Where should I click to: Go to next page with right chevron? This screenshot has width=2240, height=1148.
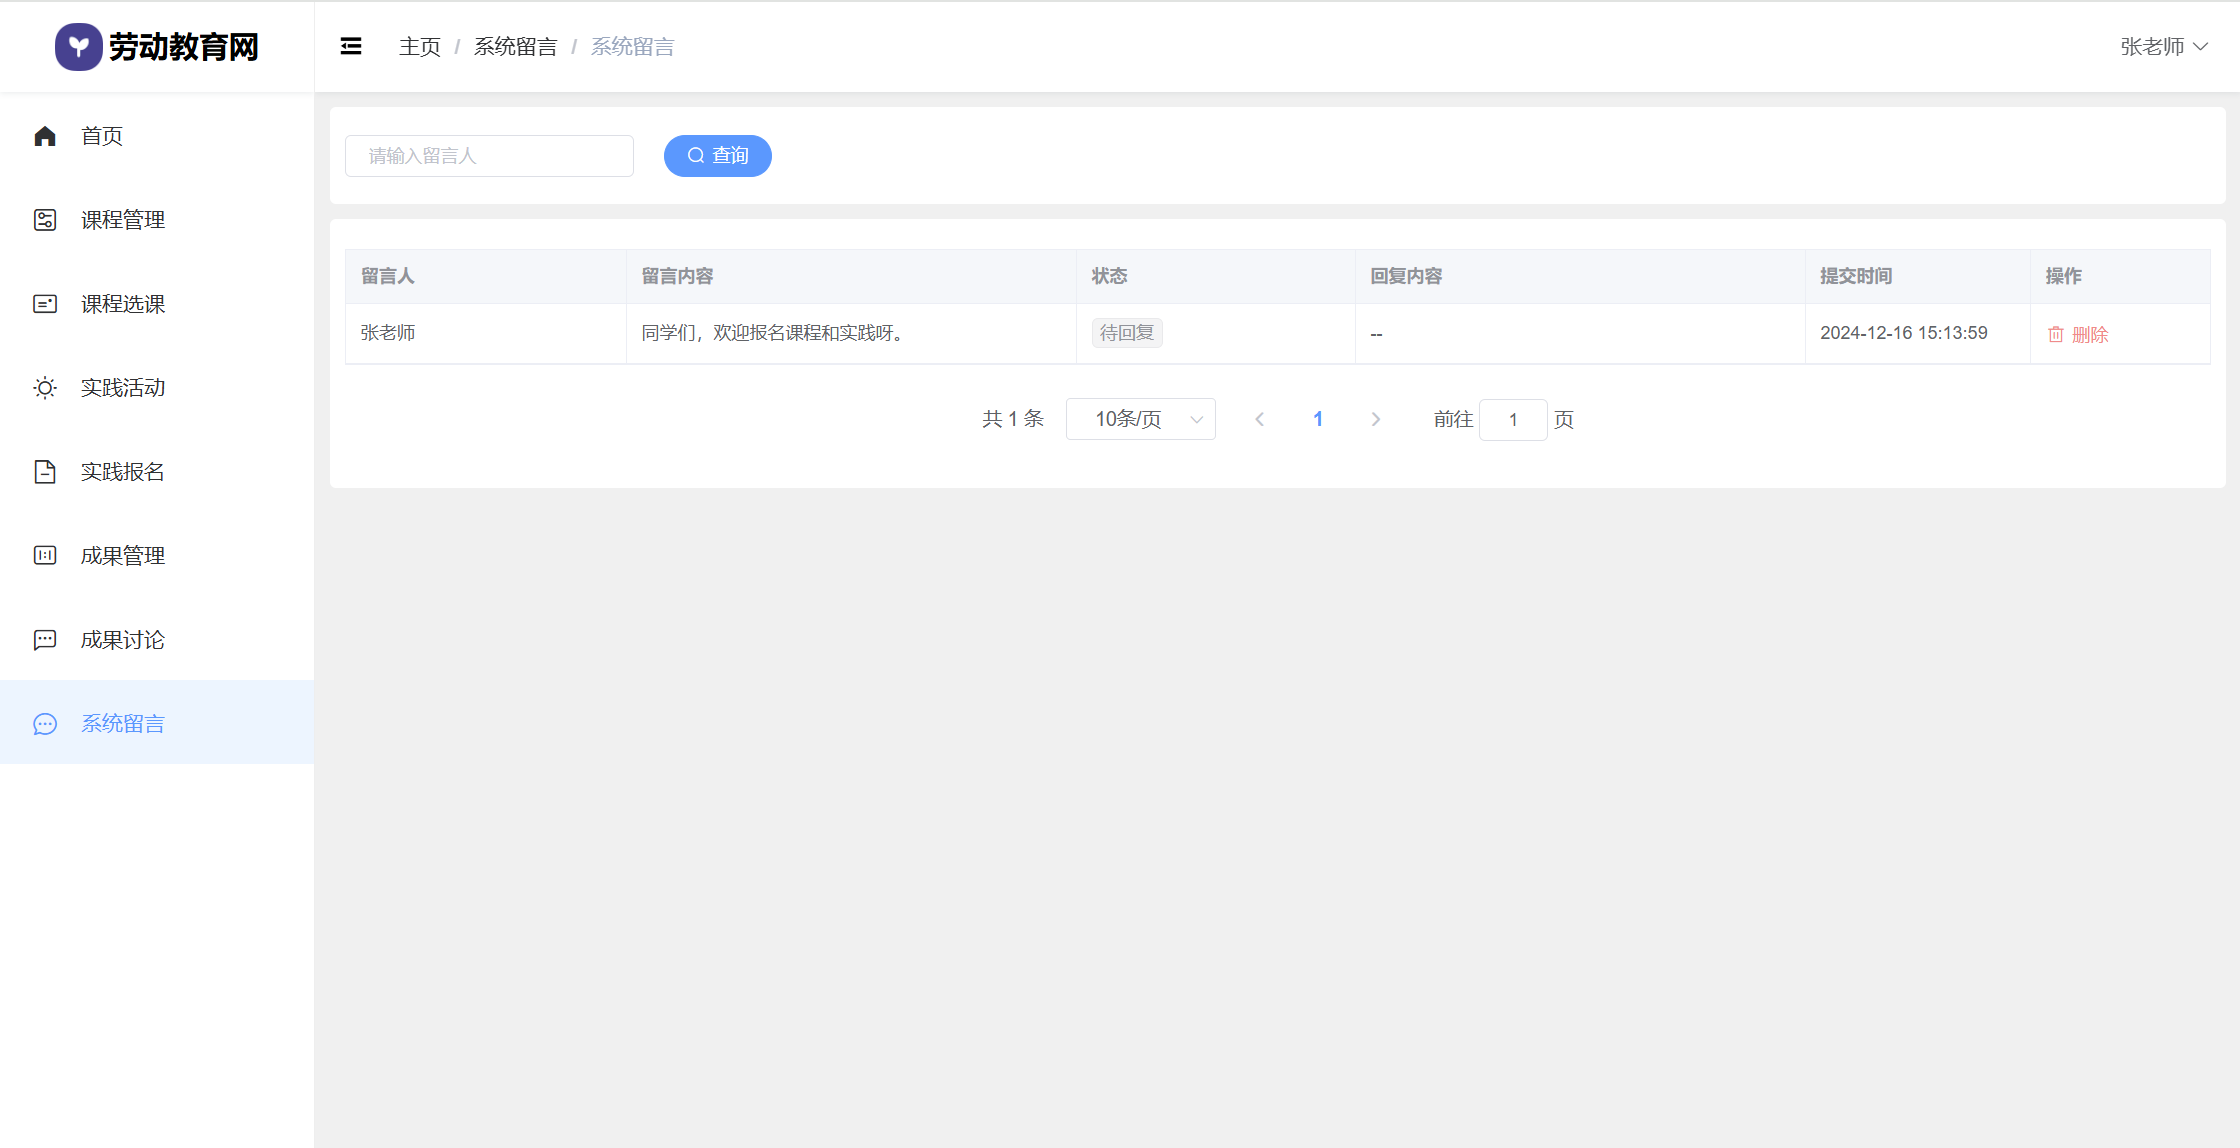1376,419
